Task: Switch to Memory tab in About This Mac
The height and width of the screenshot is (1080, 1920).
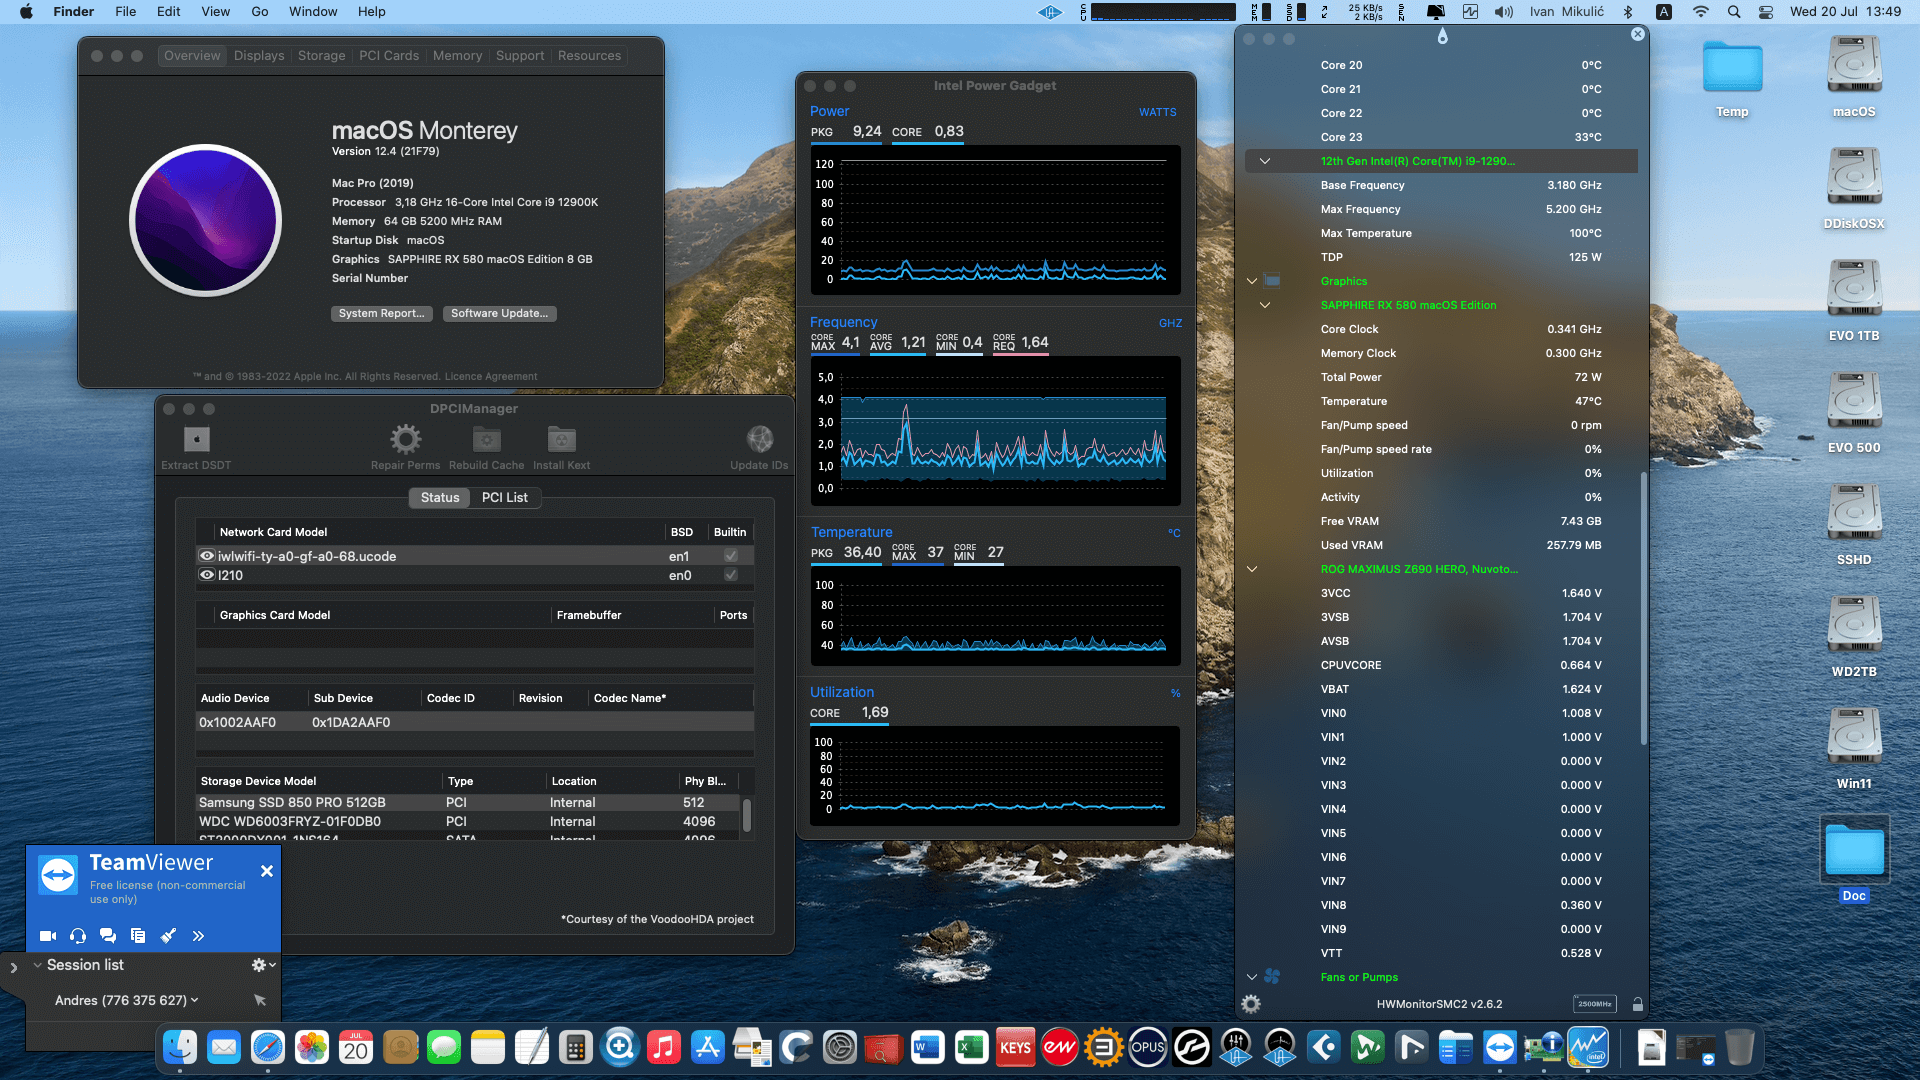Action: (x=457, y=56)
